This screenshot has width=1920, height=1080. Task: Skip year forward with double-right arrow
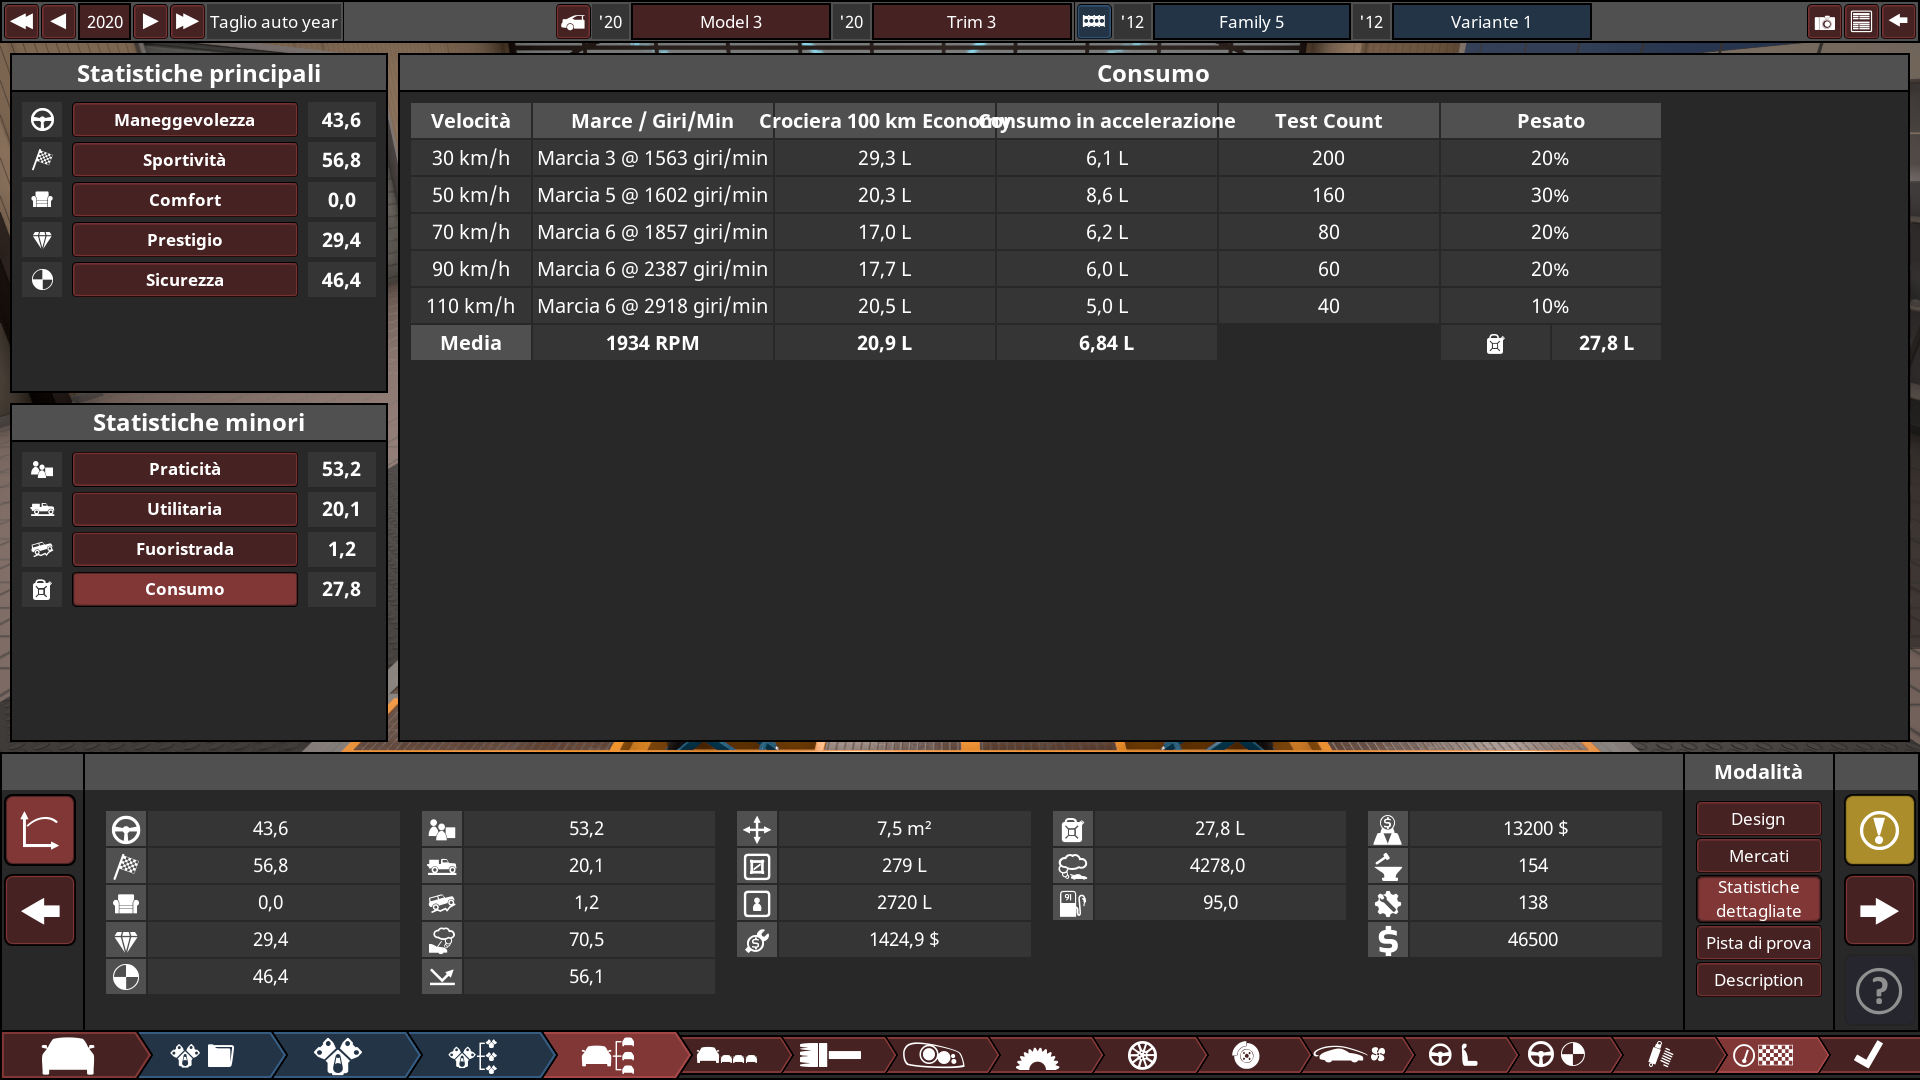pos(186,21)
